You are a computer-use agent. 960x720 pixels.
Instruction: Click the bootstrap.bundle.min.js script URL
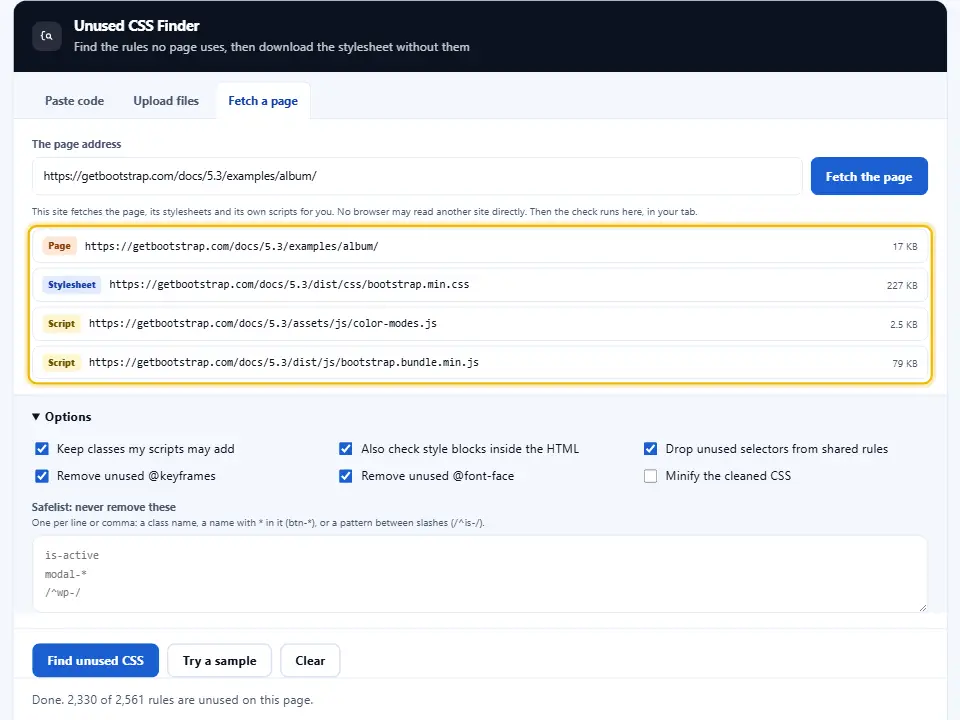[x=283, y=362]
